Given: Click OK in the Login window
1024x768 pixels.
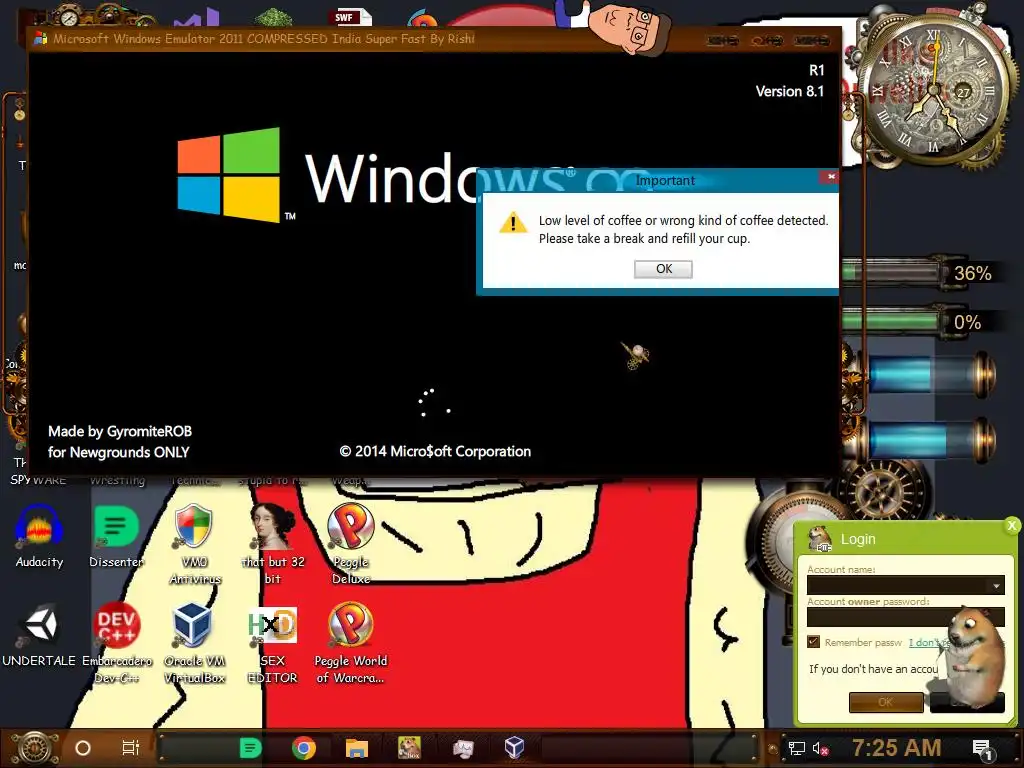Looking at the screenshot, I should pos(886,702).
